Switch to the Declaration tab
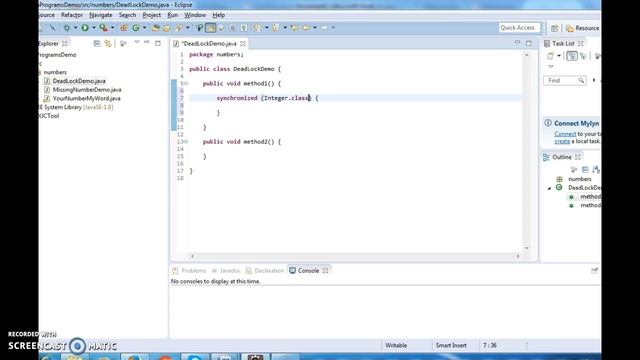Image resolution: width=640 pixels, height=360 pixels. (265, 271)
